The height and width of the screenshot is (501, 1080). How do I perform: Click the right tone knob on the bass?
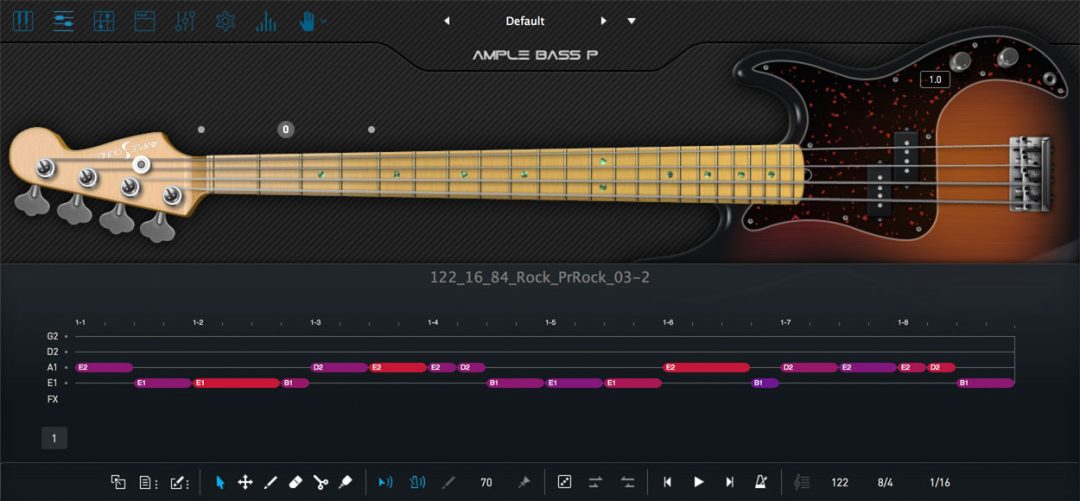point(1007,56)
